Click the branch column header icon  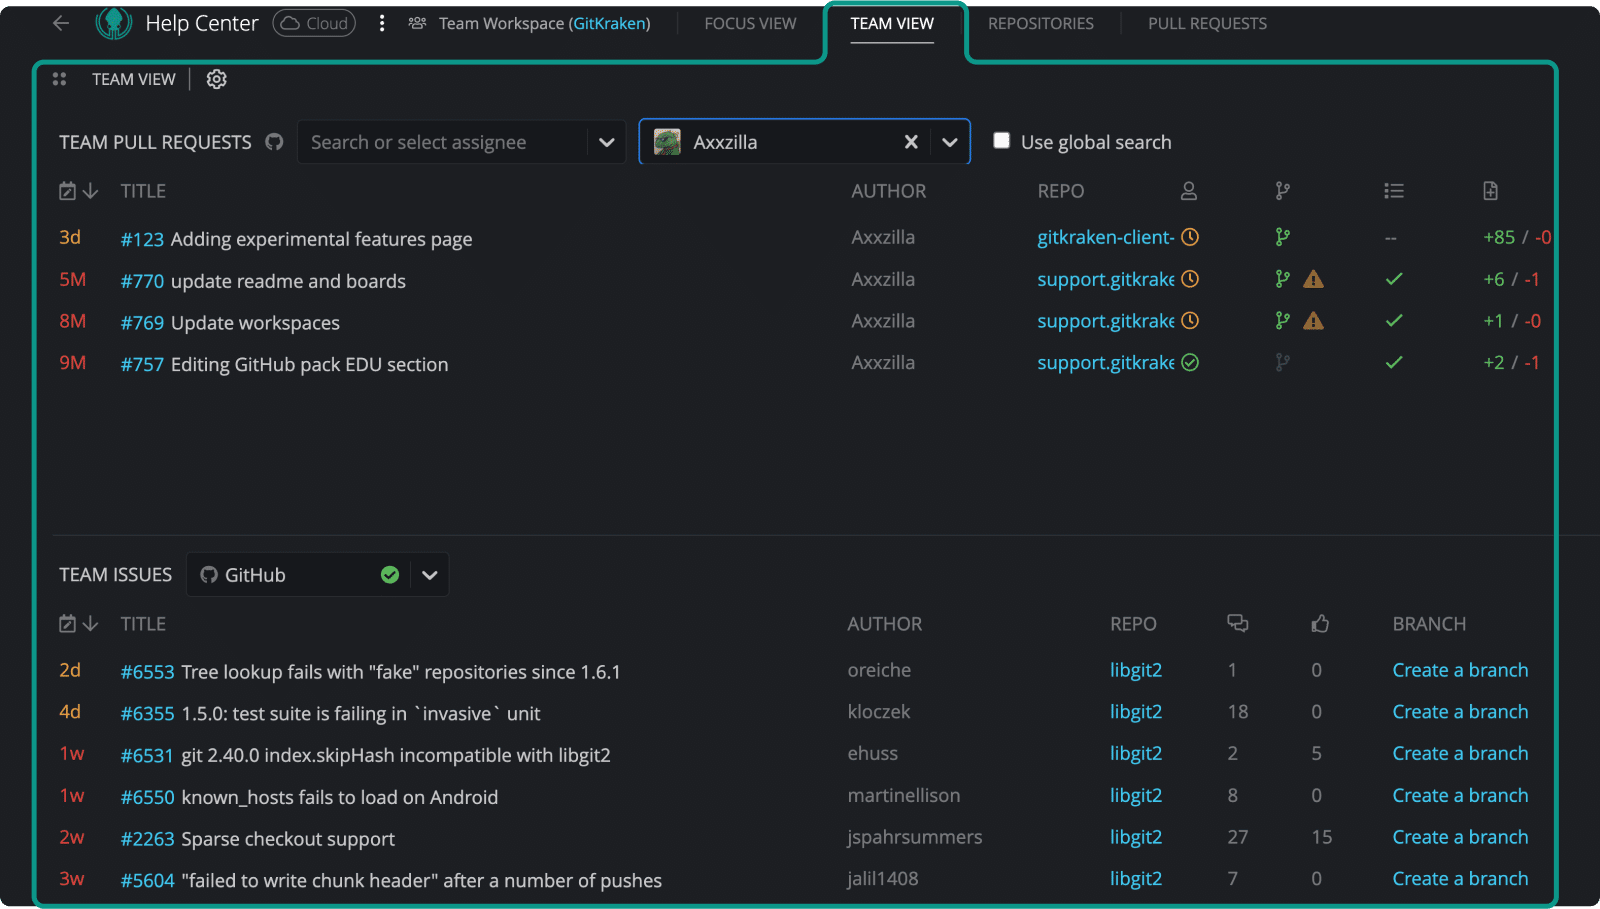point(1283,191)
